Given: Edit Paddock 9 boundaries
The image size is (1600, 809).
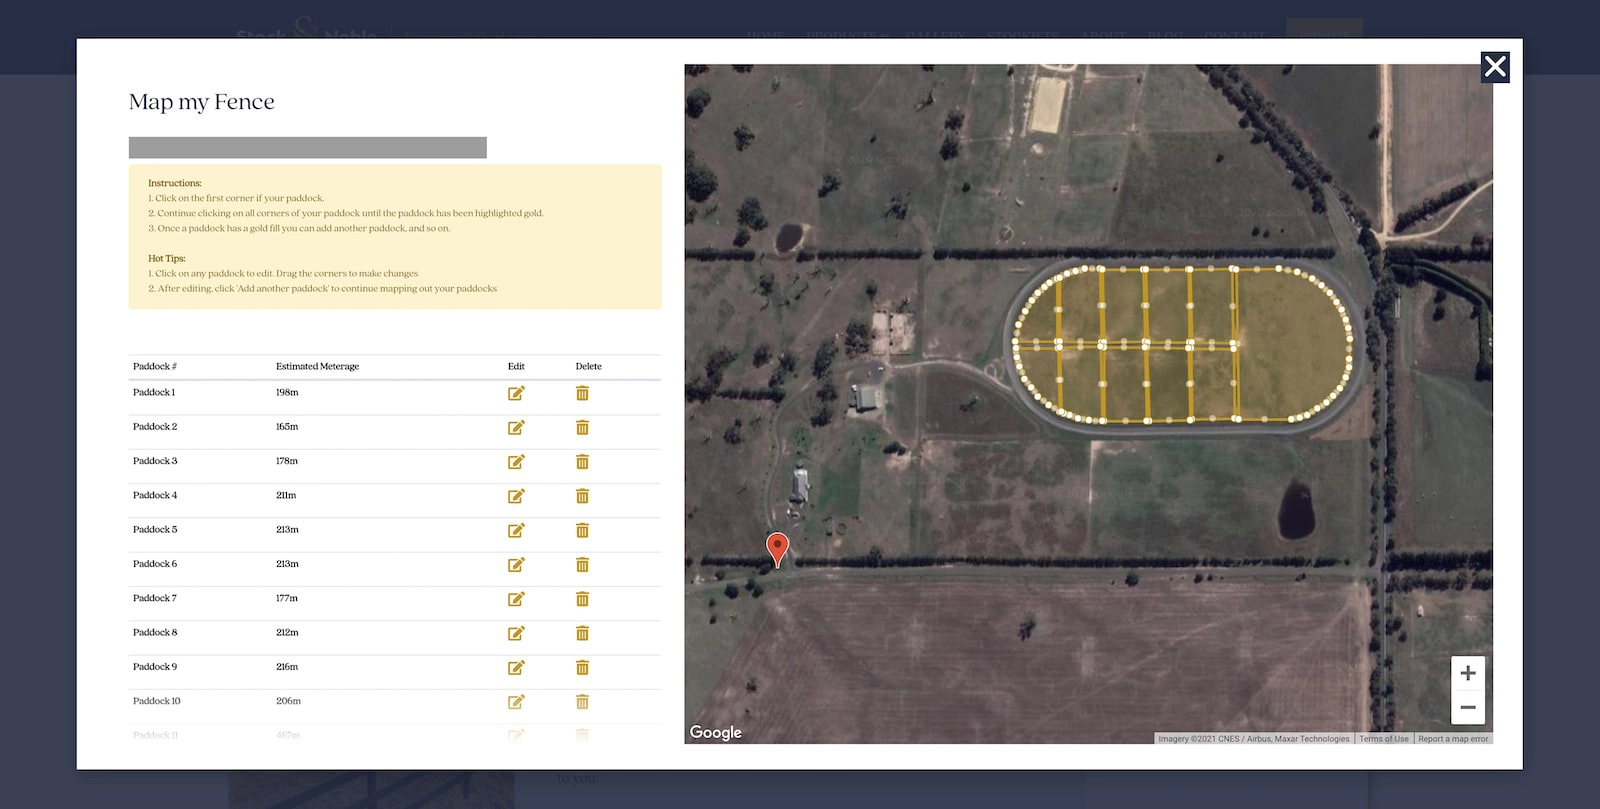Looking at the screenshot, I should click(516, 668).
